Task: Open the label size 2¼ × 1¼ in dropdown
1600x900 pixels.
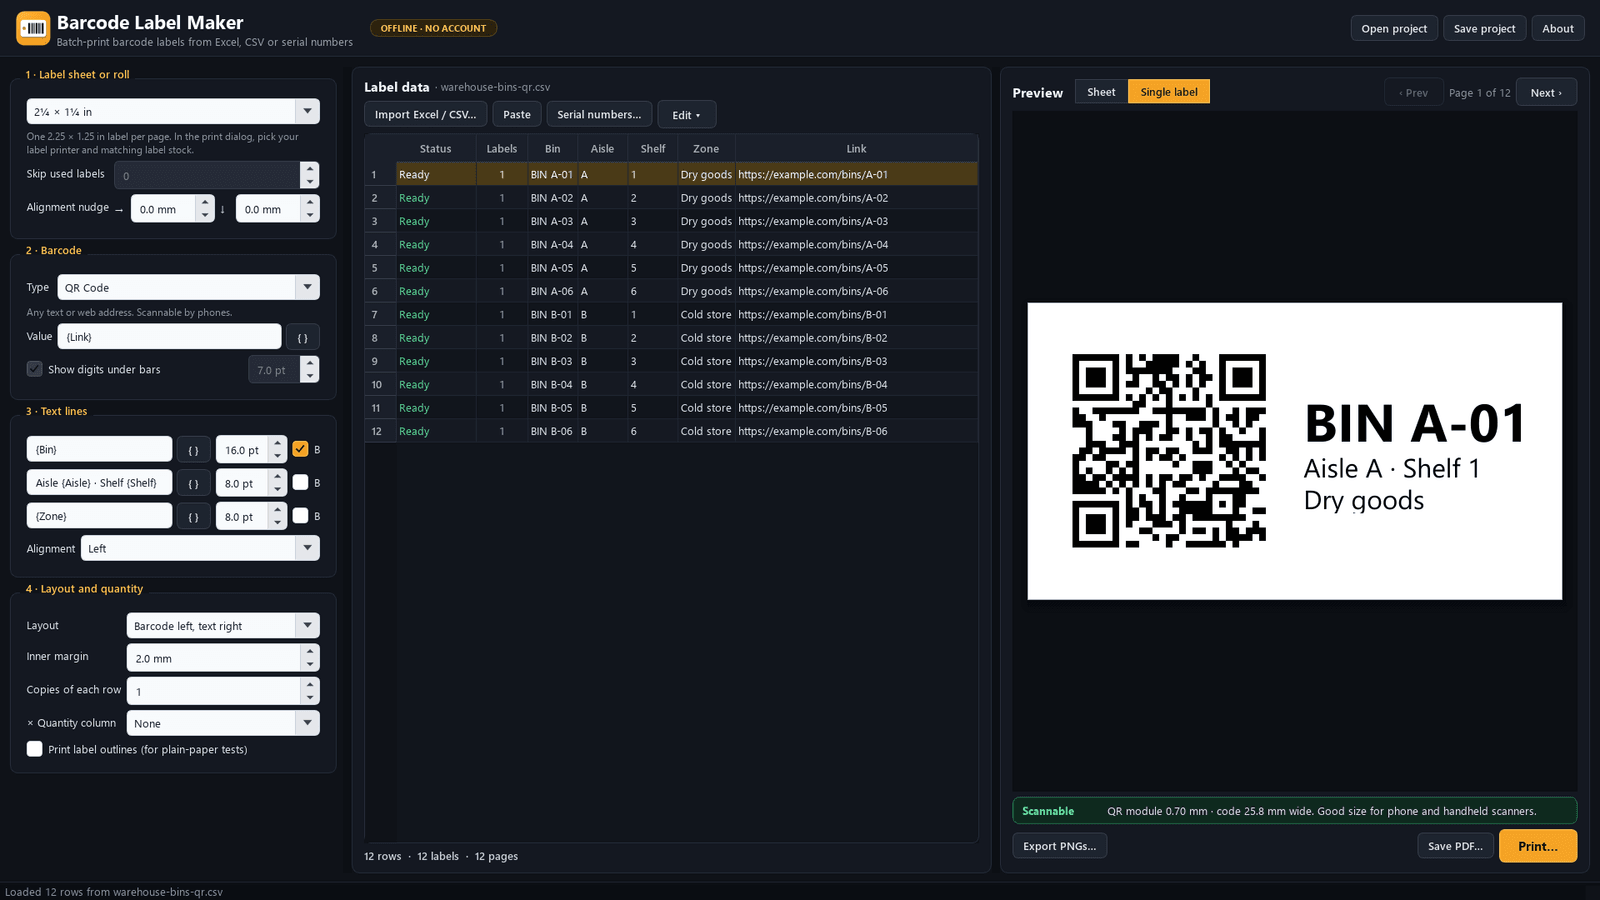Action: coord(173,111)
